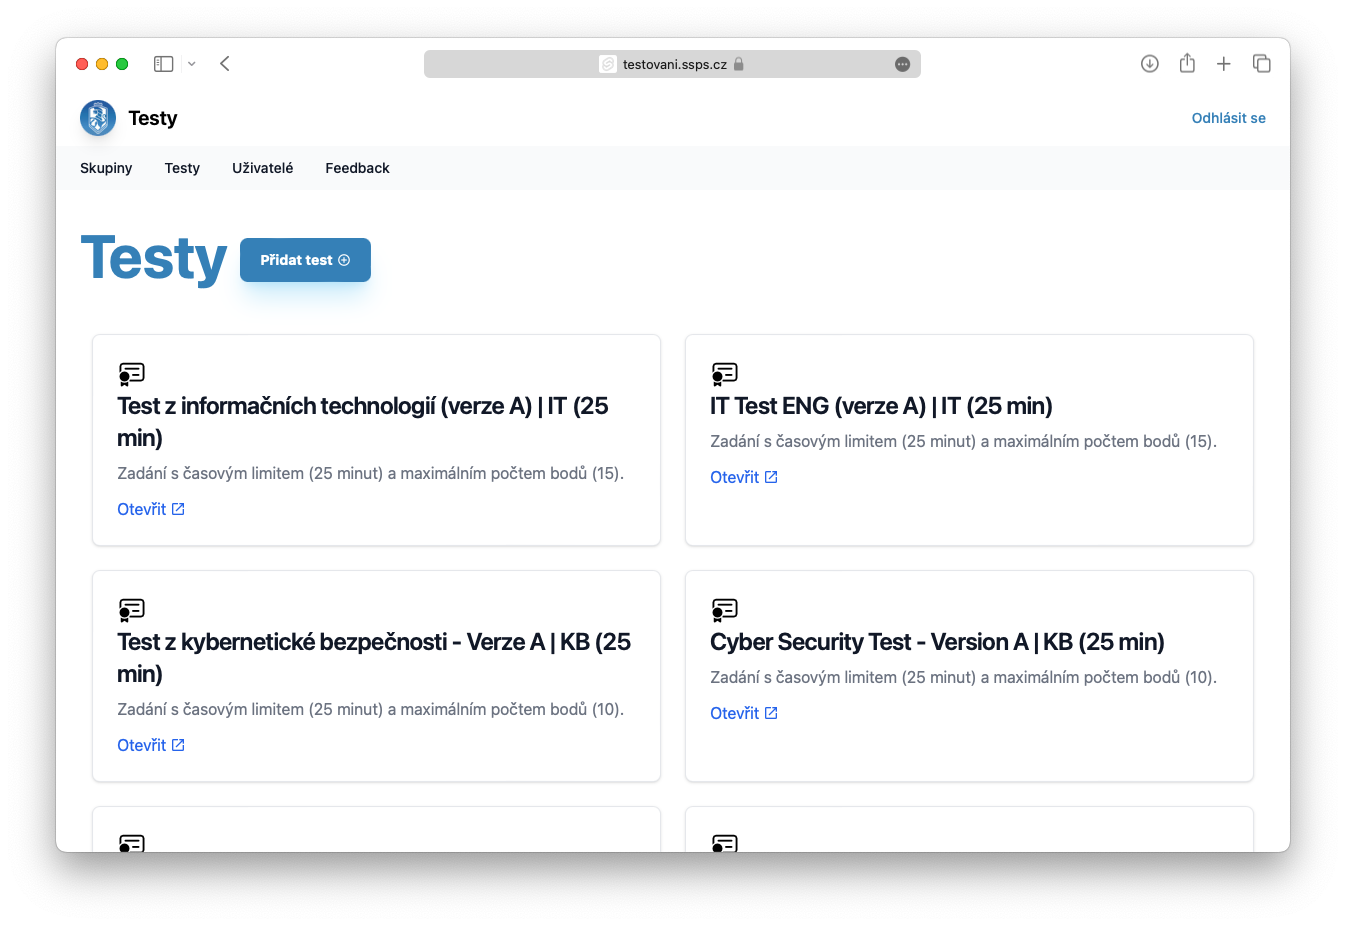Go to the Uživatelé section
1346x926 pixels.
pyautogui.click(x=263, y=168)
